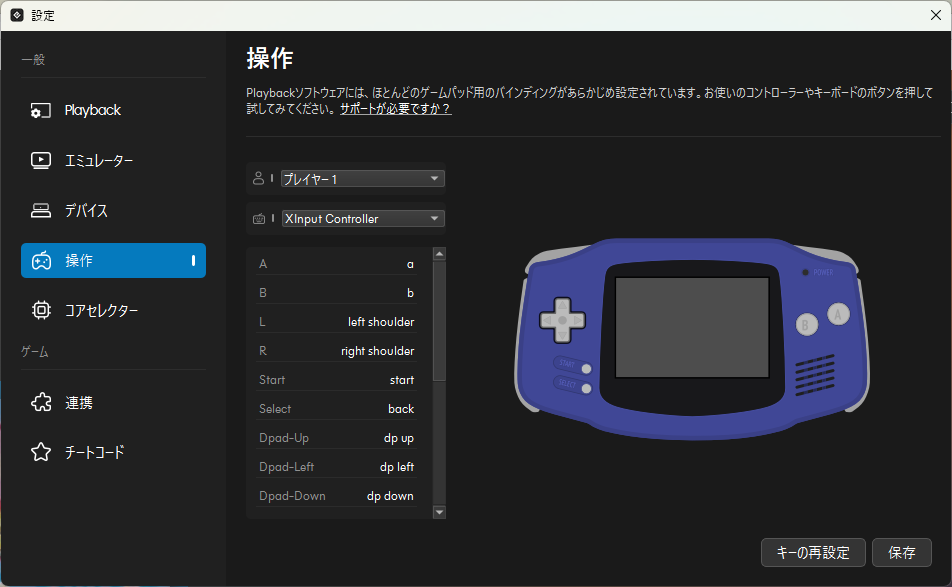952x587 pixels.
Task: Open the サポートが必要ですか？ link
Action: 395,109
